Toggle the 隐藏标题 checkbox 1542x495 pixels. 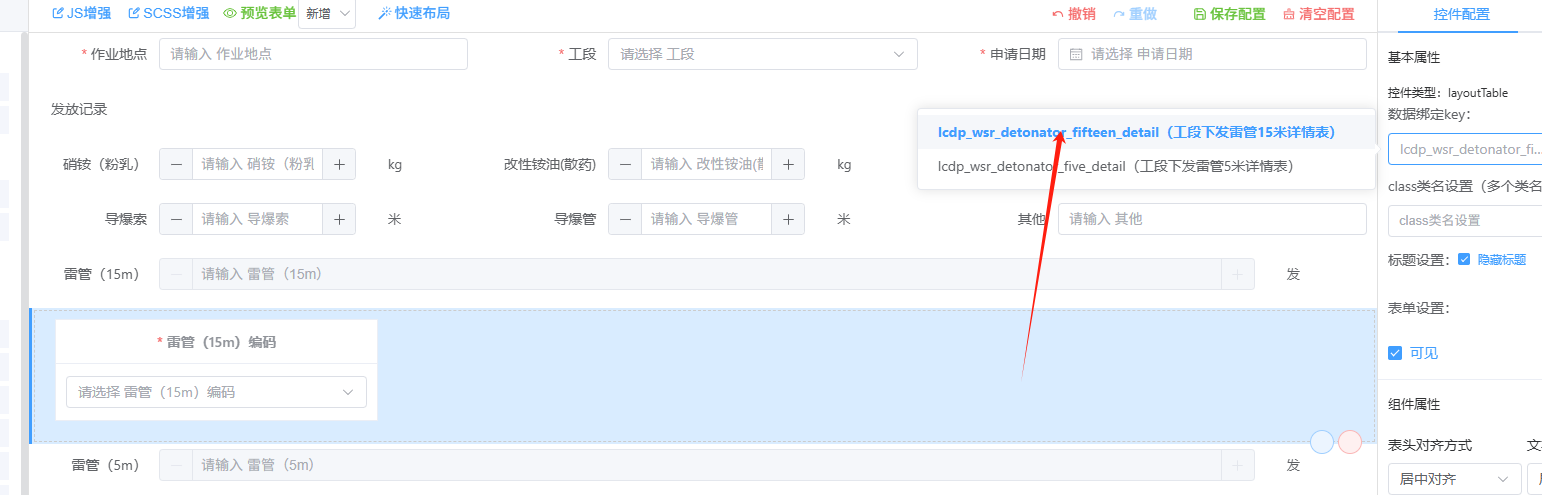coord(1464,260)
